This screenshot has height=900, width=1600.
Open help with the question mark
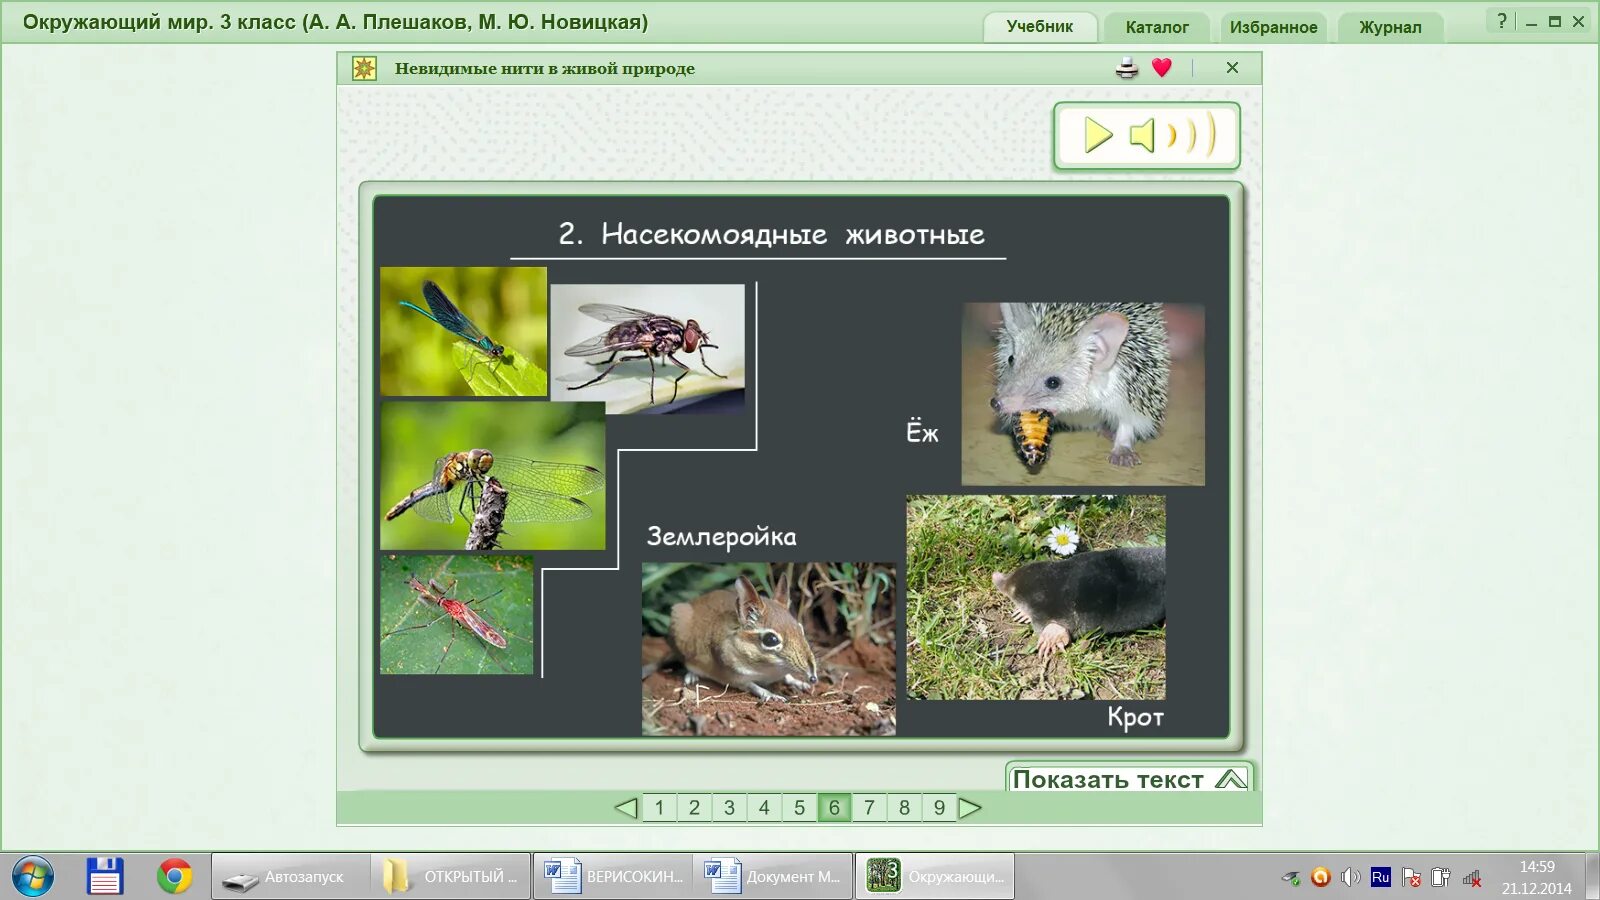1501,21
